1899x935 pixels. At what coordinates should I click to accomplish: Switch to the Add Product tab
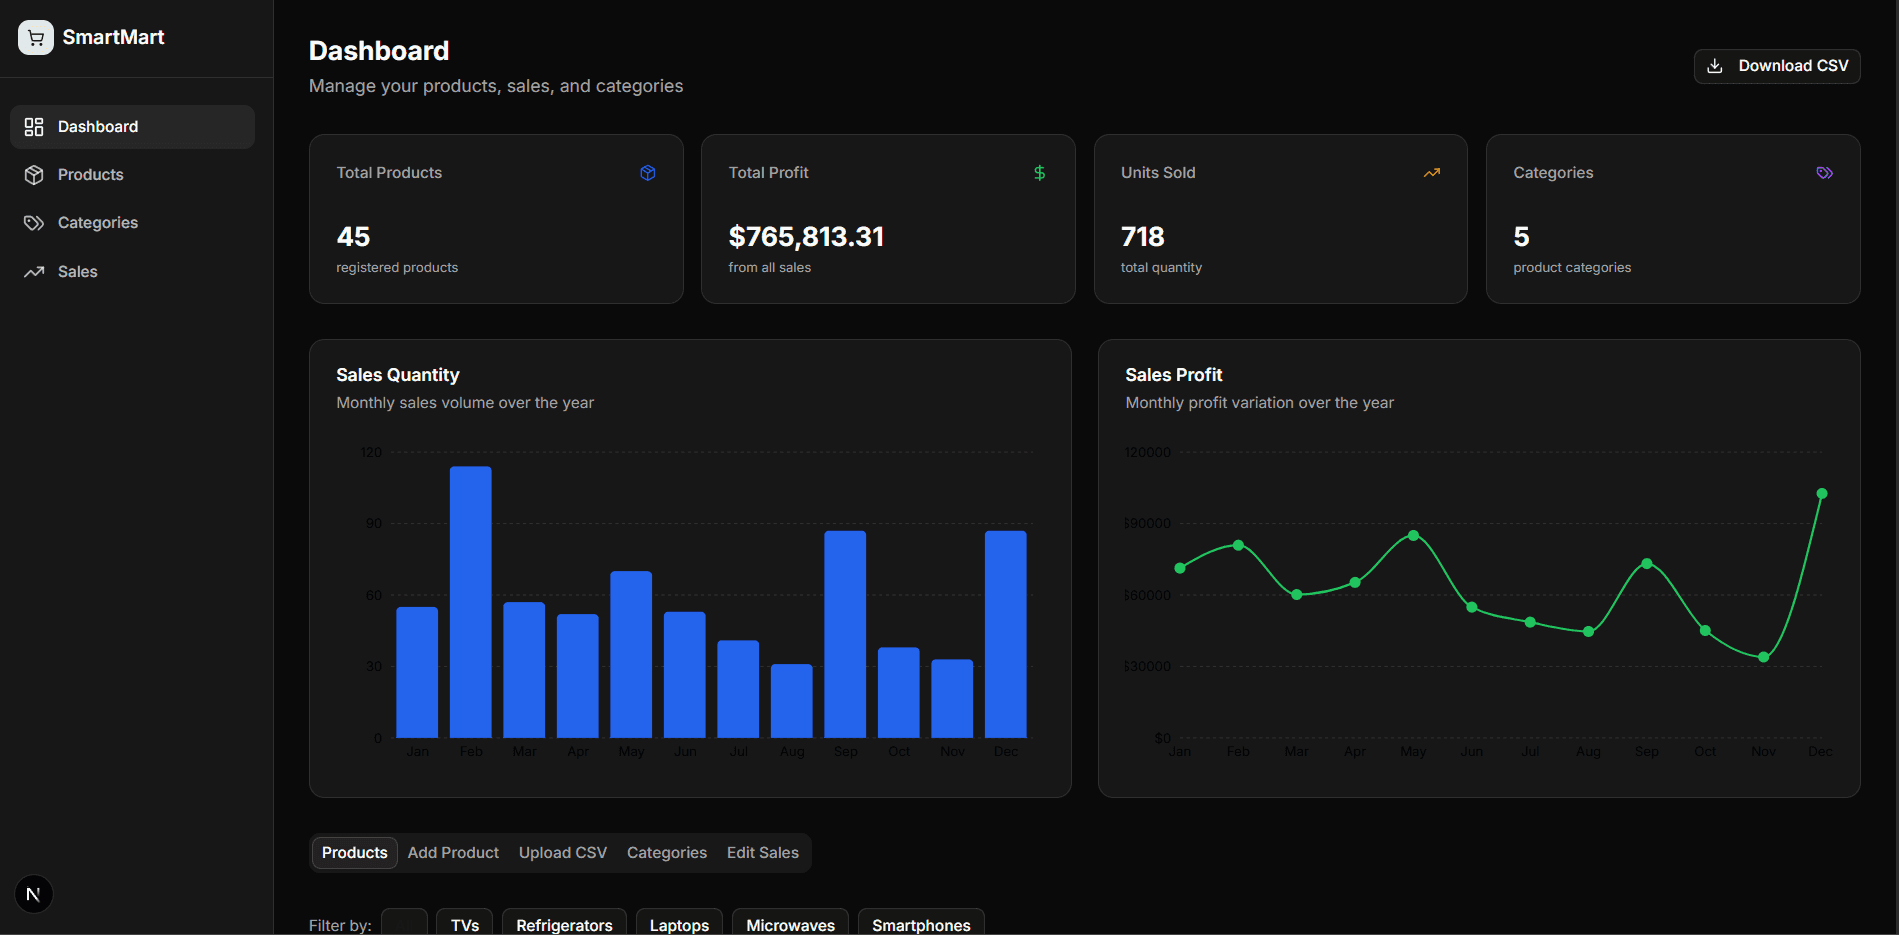[453, 853]
